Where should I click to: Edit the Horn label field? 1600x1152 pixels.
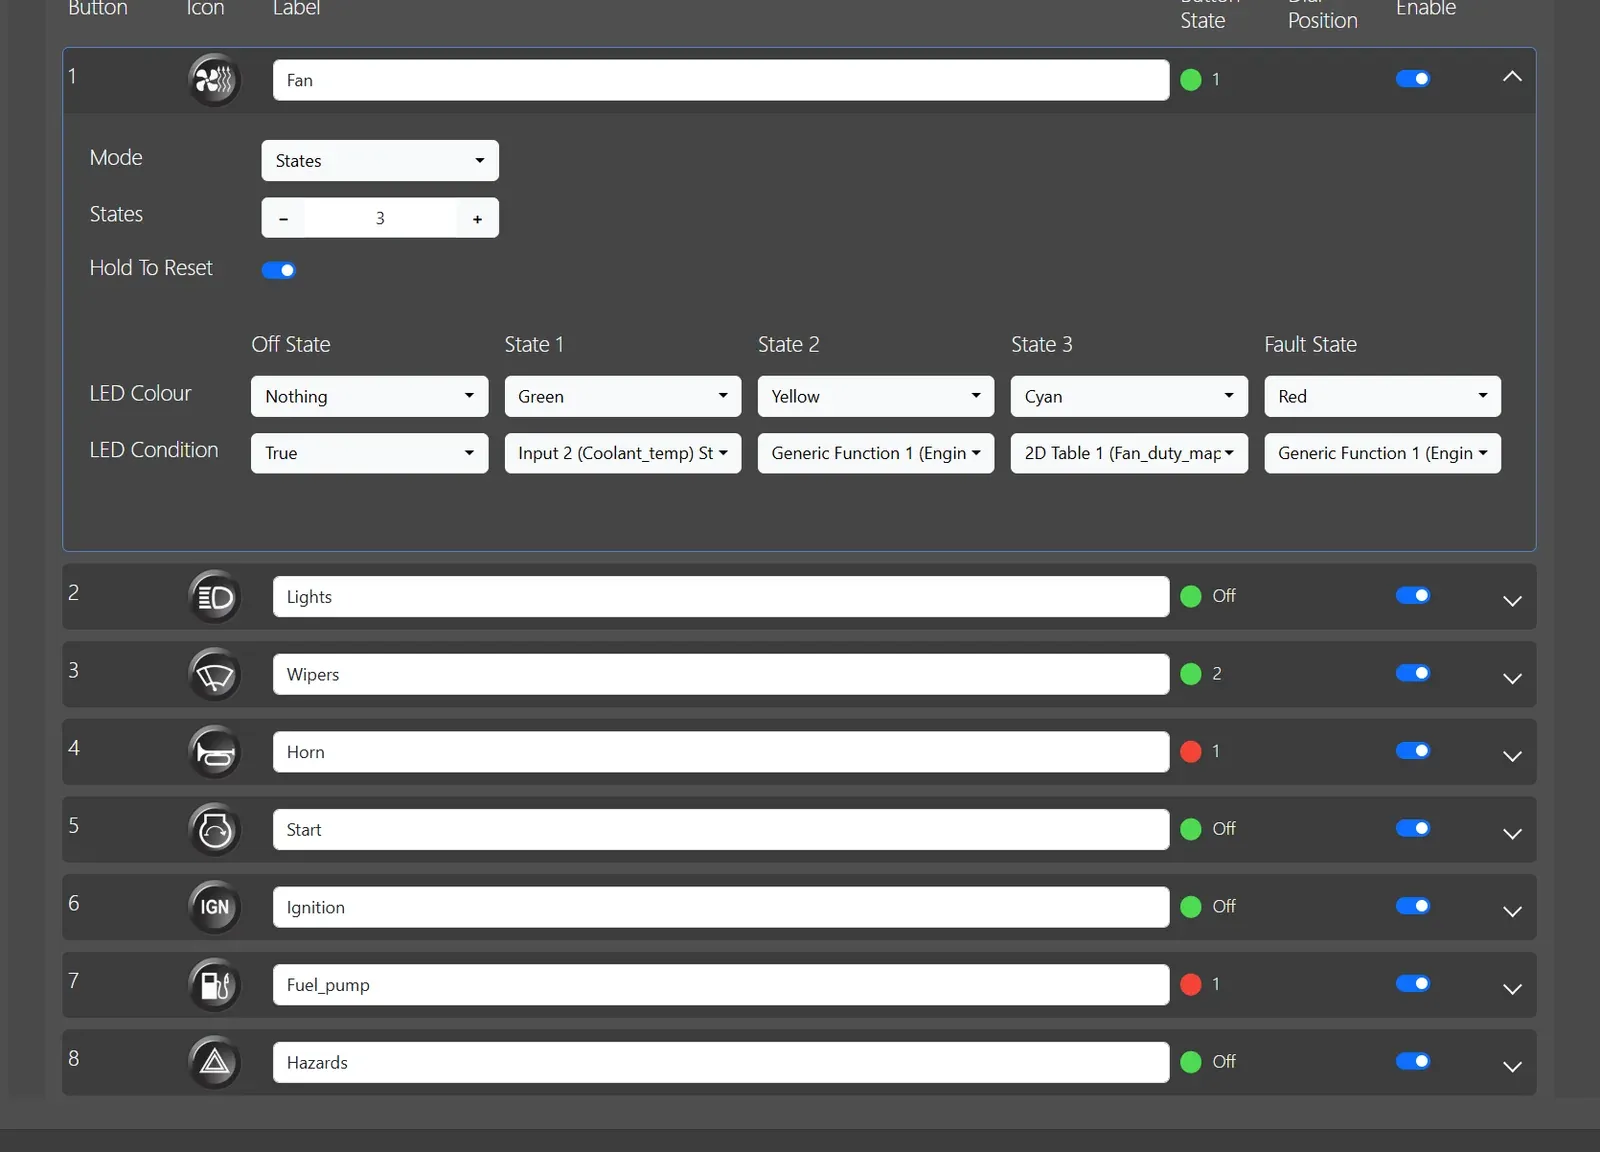pos(721,752)
